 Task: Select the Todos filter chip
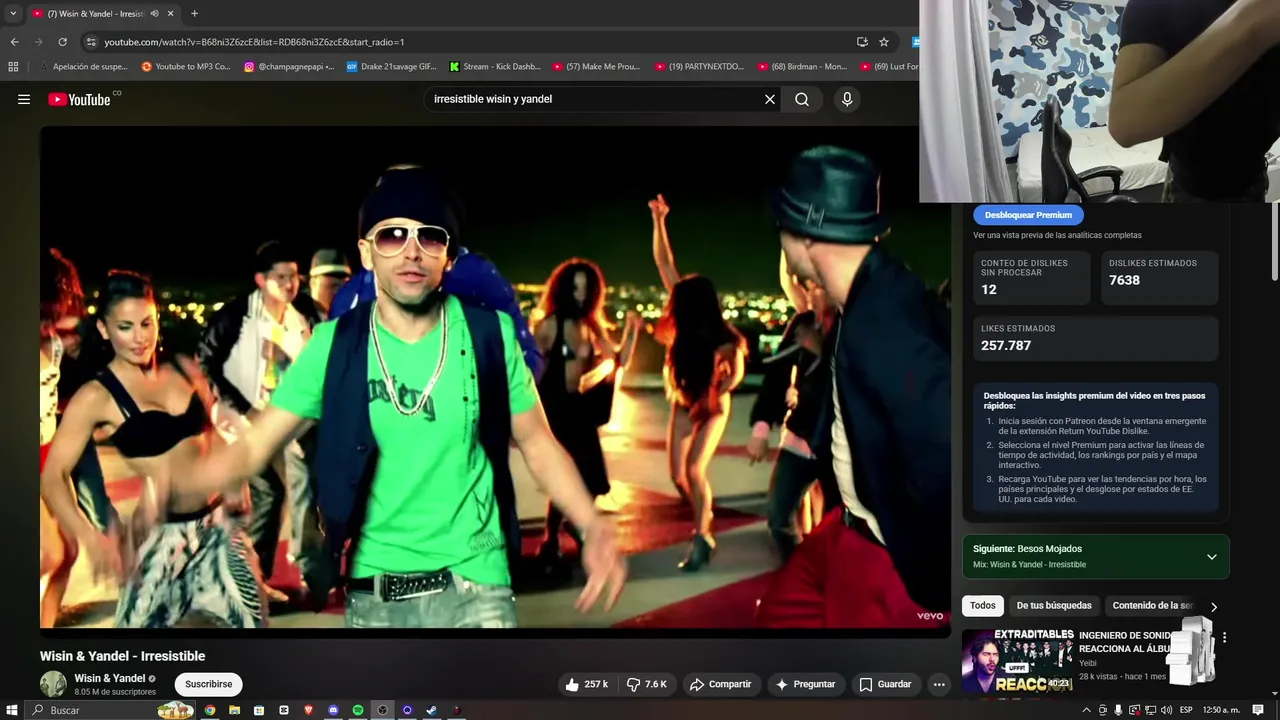coord(983,605)
